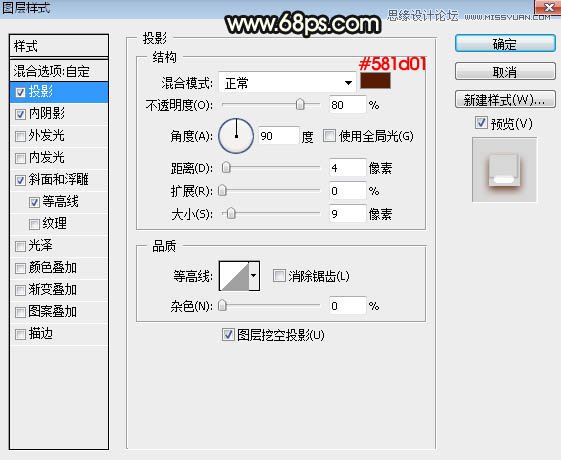Select the 纹理 texture sub-entry
This screenshot has width=561, height=460.
point(59,224)
